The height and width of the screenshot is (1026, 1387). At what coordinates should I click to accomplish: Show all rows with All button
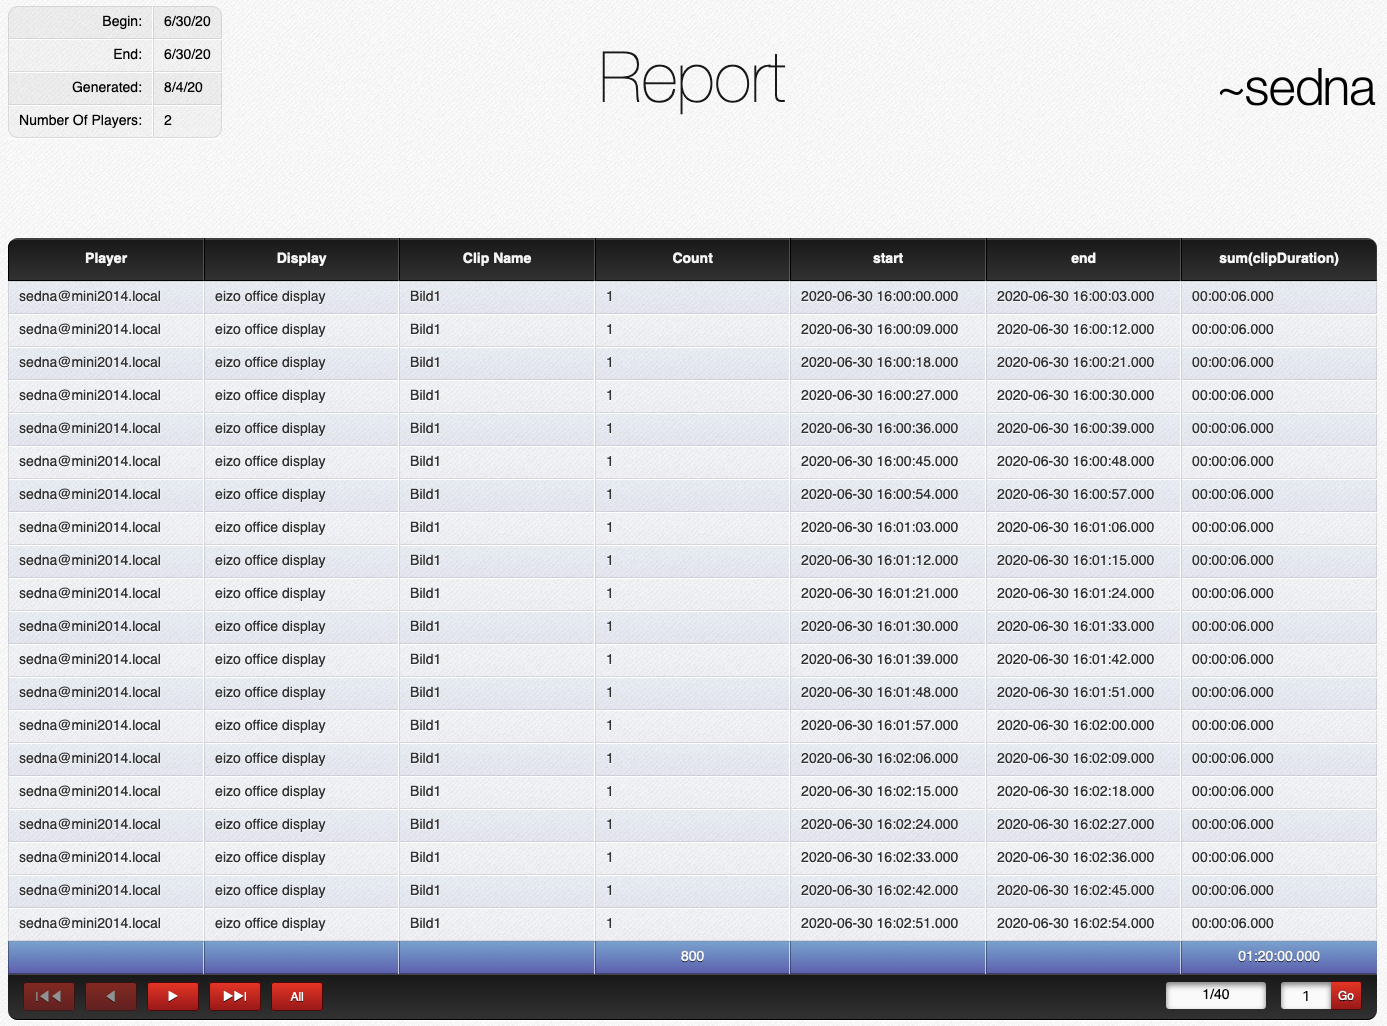[297, 996]
